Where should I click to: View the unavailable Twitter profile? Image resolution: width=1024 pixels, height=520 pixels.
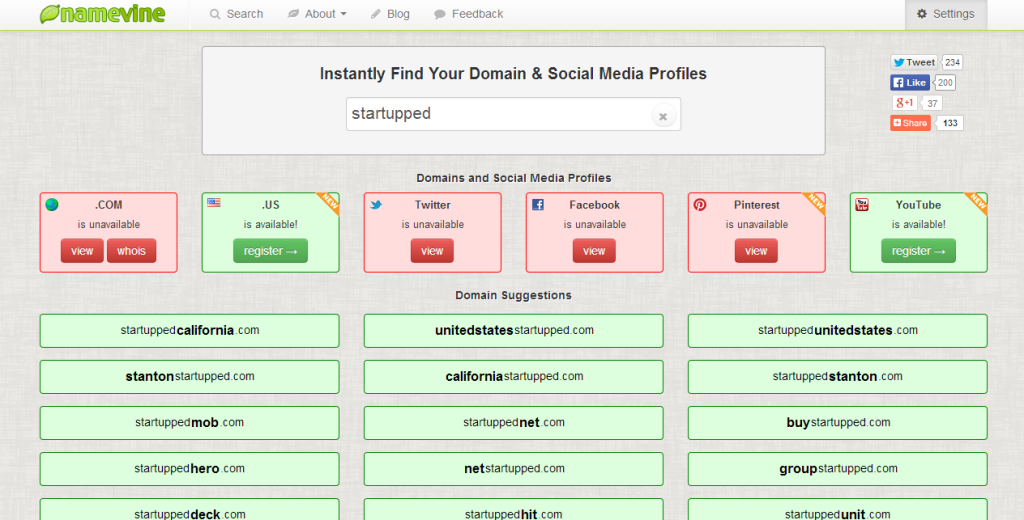coord(432,251)
